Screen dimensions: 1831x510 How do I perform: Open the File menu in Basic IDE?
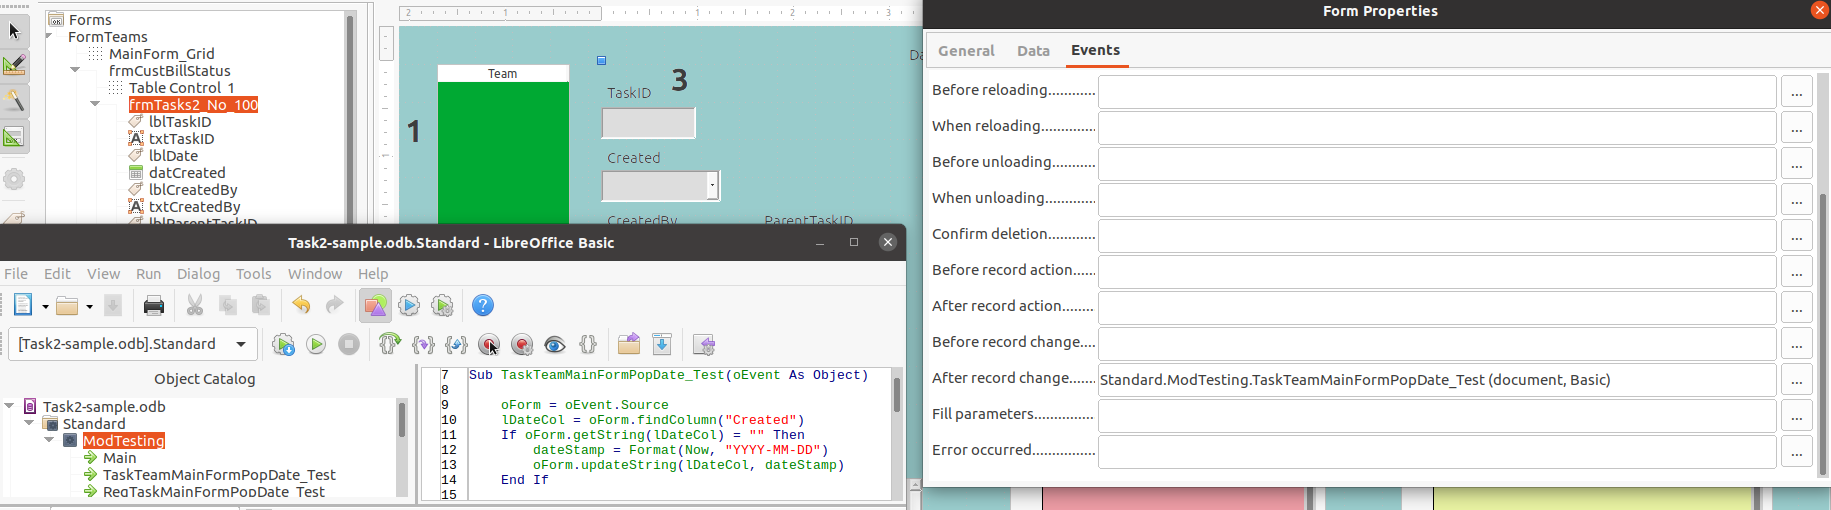click(x=16, y=274)
